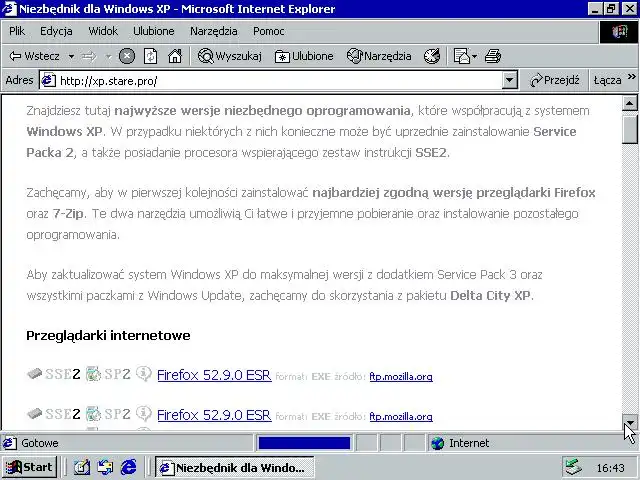This screenshot has width=640, height=480.
Task: Expand the address bar dropdown list
Action: (x=509, y=80)
